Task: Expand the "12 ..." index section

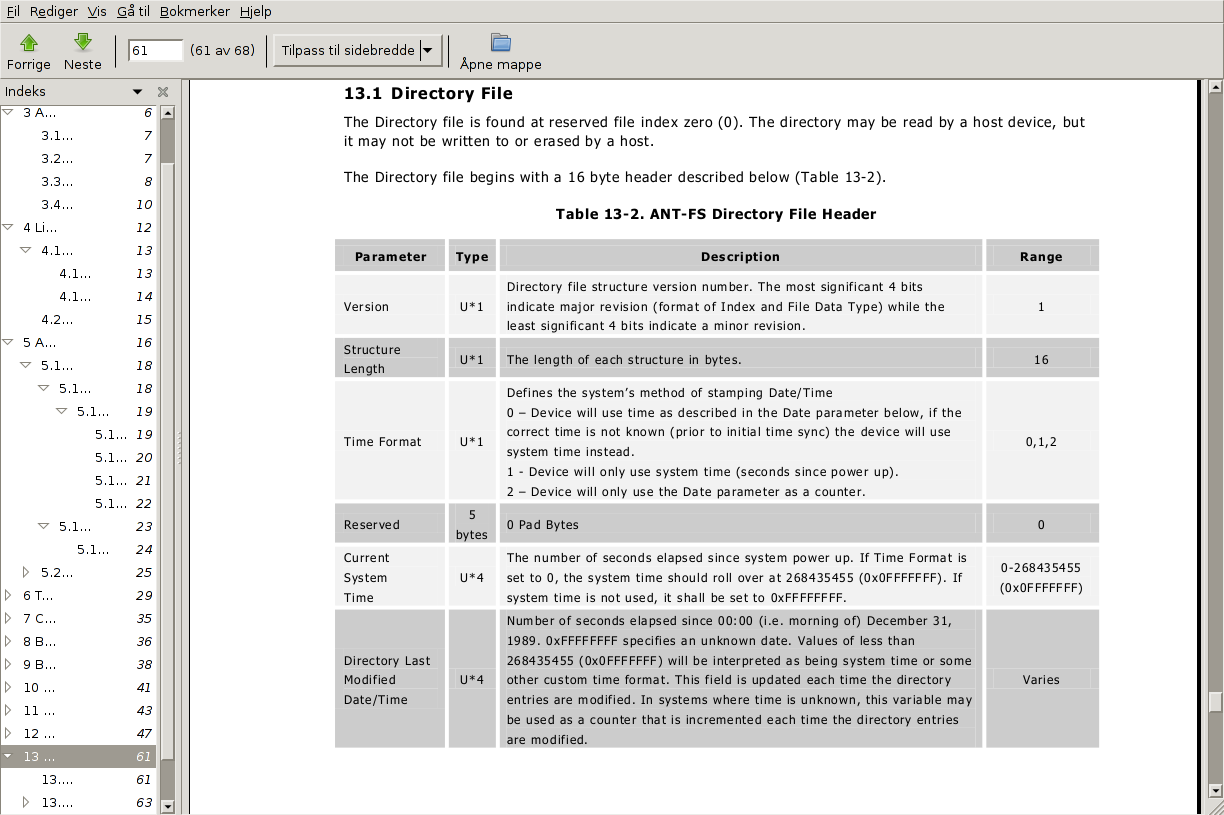Action: 8,733
